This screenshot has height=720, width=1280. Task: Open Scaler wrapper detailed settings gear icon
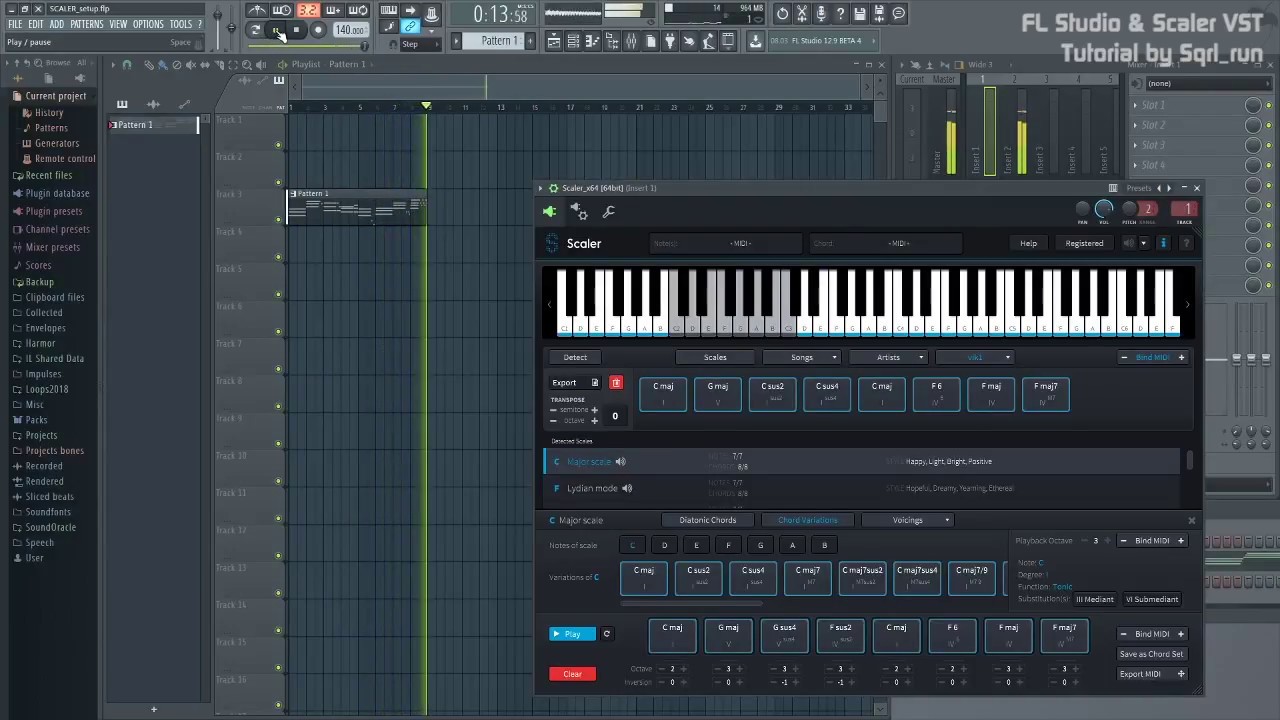tap(579, 212)
